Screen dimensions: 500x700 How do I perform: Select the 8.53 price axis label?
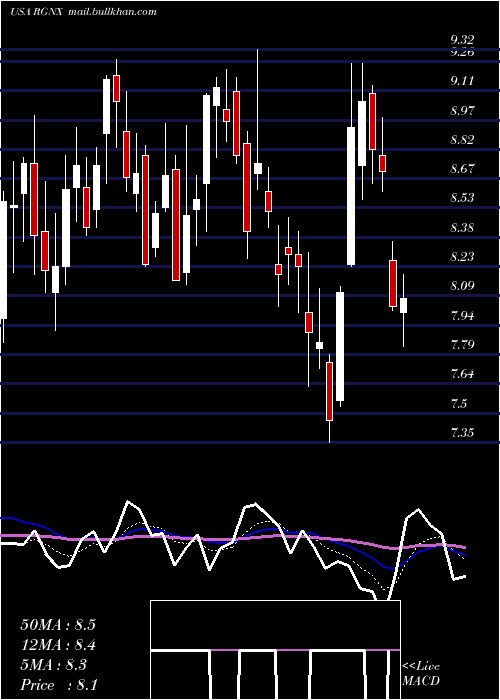[462, 198]
